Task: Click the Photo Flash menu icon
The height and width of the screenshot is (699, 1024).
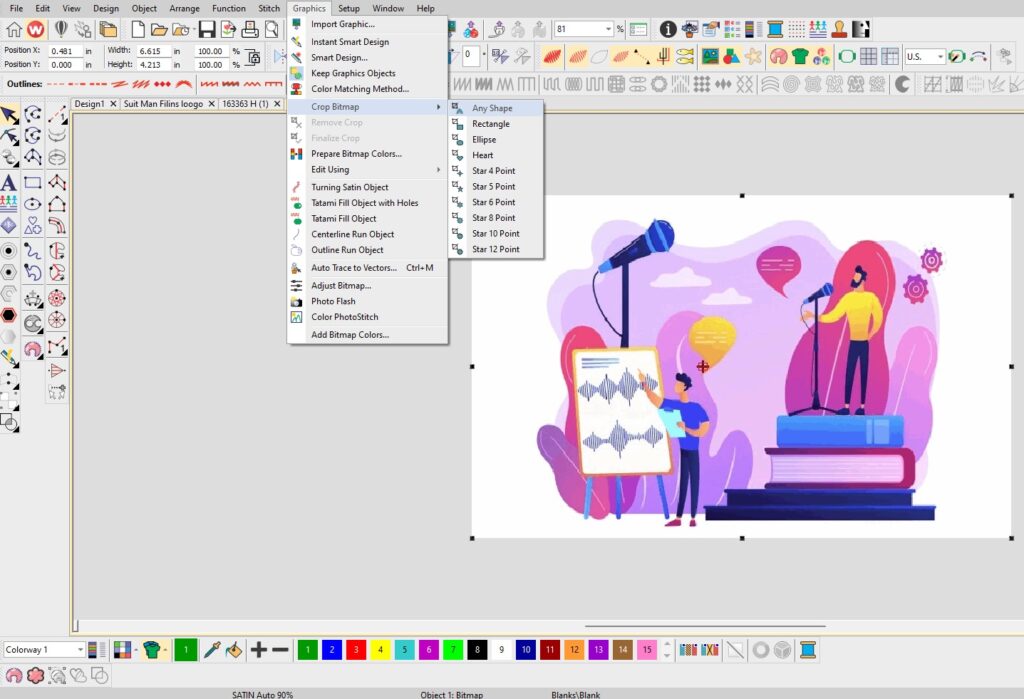Action: point(296,301)
